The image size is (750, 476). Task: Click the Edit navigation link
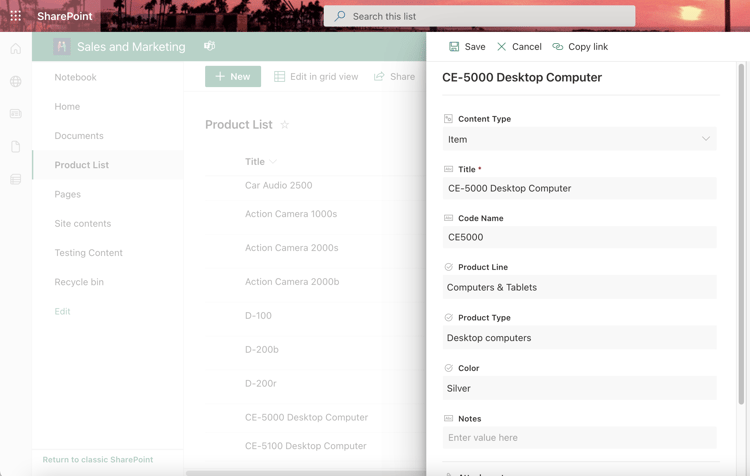pyautogui.click(x=62, y=311)
